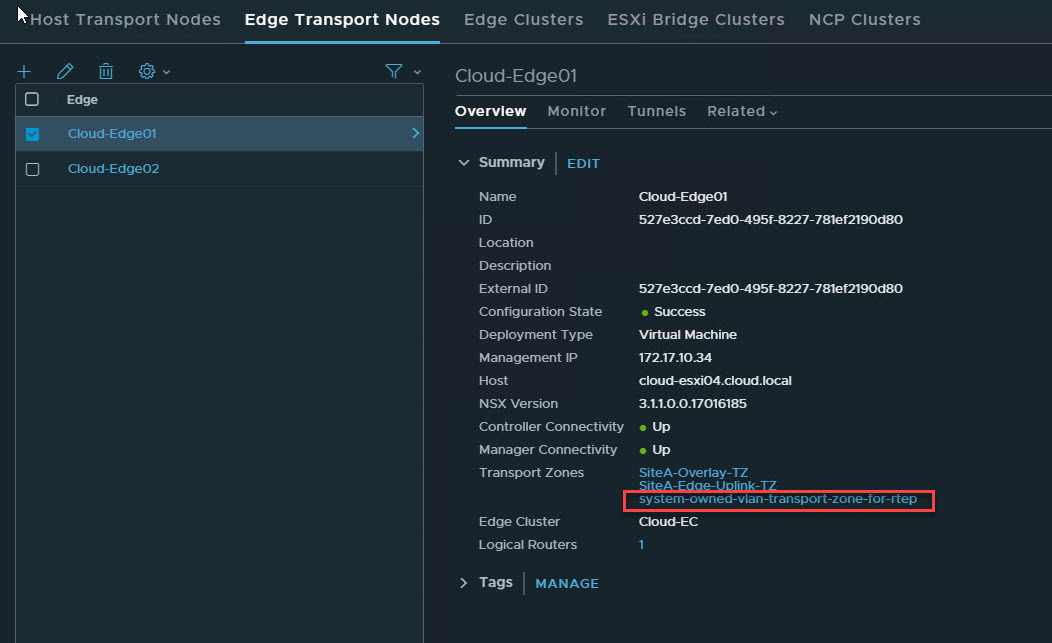This screenshot has width=1052, height=643.
Task: Collapse the Summary section
Action: 463,162
